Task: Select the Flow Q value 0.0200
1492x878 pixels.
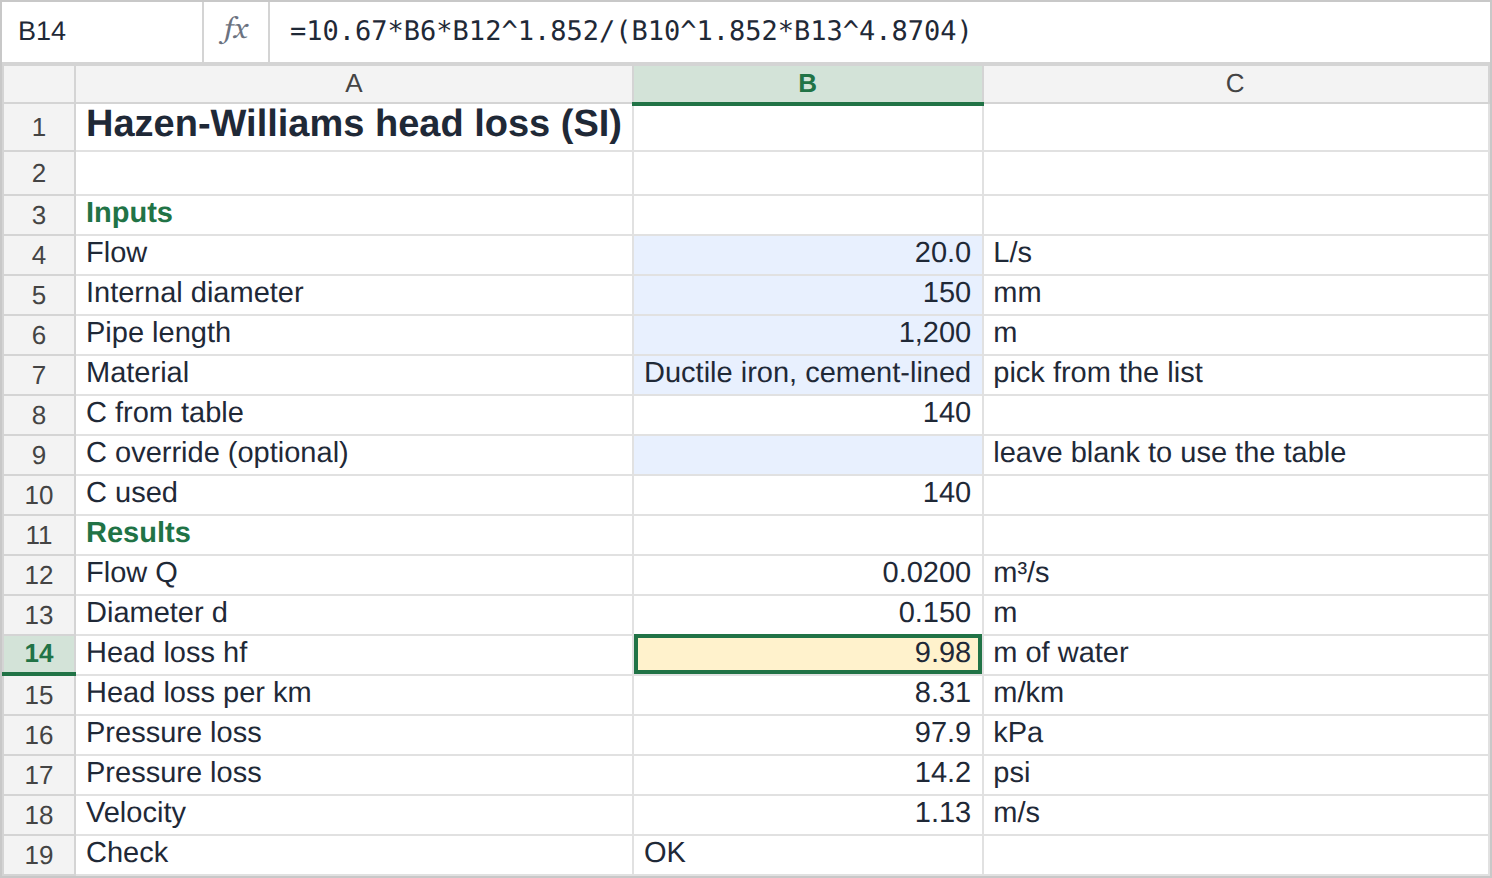Action: (x=808, y=574)
